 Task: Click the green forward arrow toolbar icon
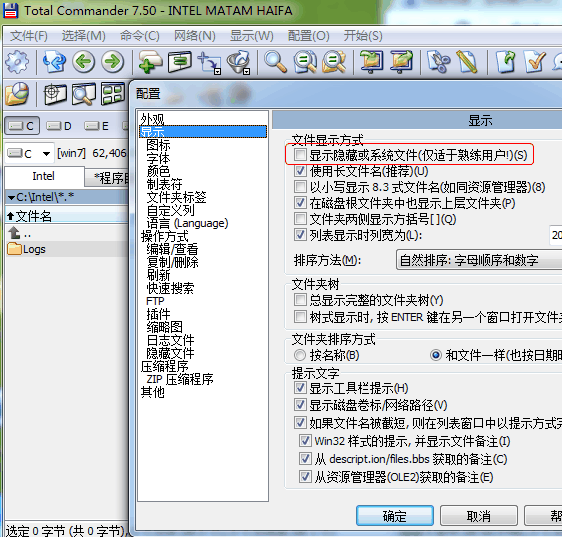tap(113, 62)
